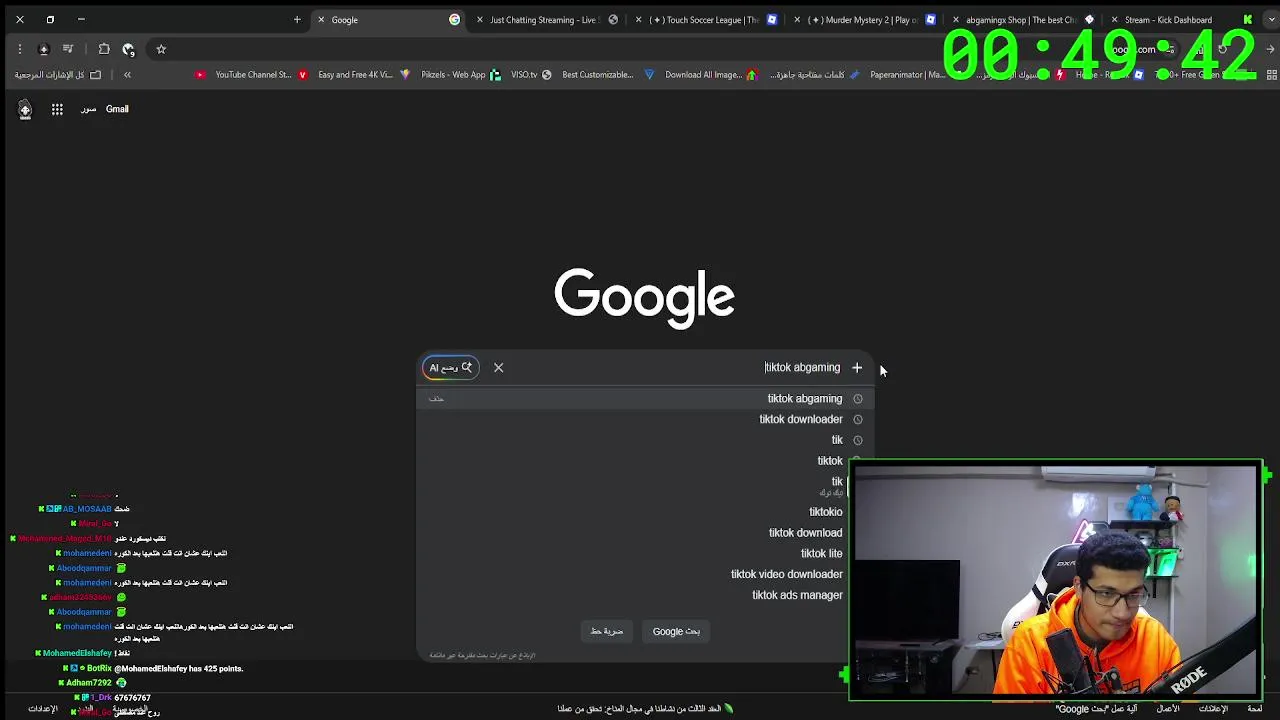The width and height of the screenshot is (1280, 720).
Task: Click the plus icon in search box
Action: (x=857, y=368)
